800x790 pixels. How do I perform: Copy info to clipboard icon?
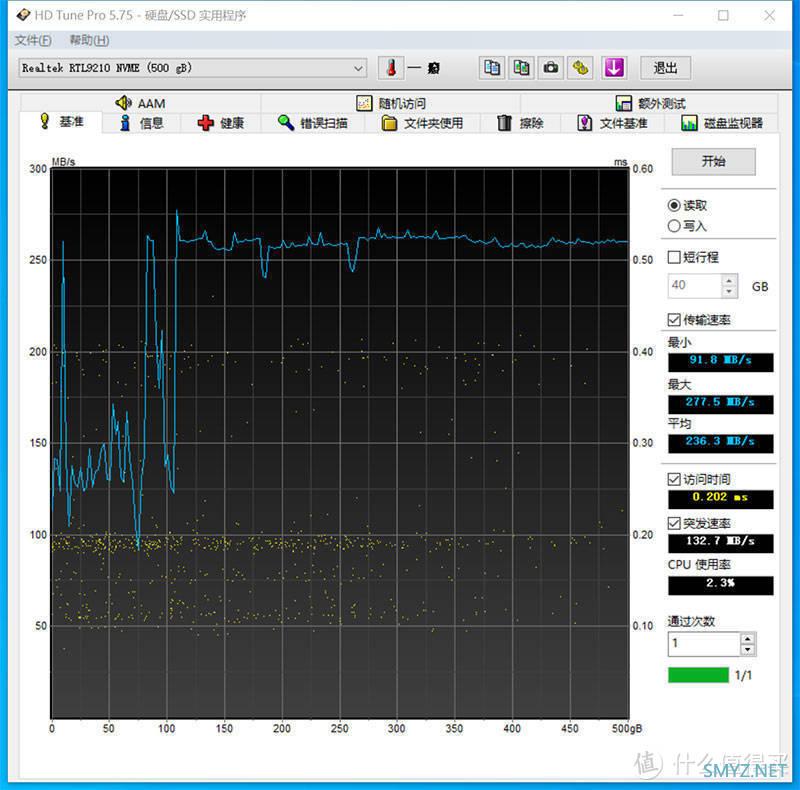(x=492, y=68)
